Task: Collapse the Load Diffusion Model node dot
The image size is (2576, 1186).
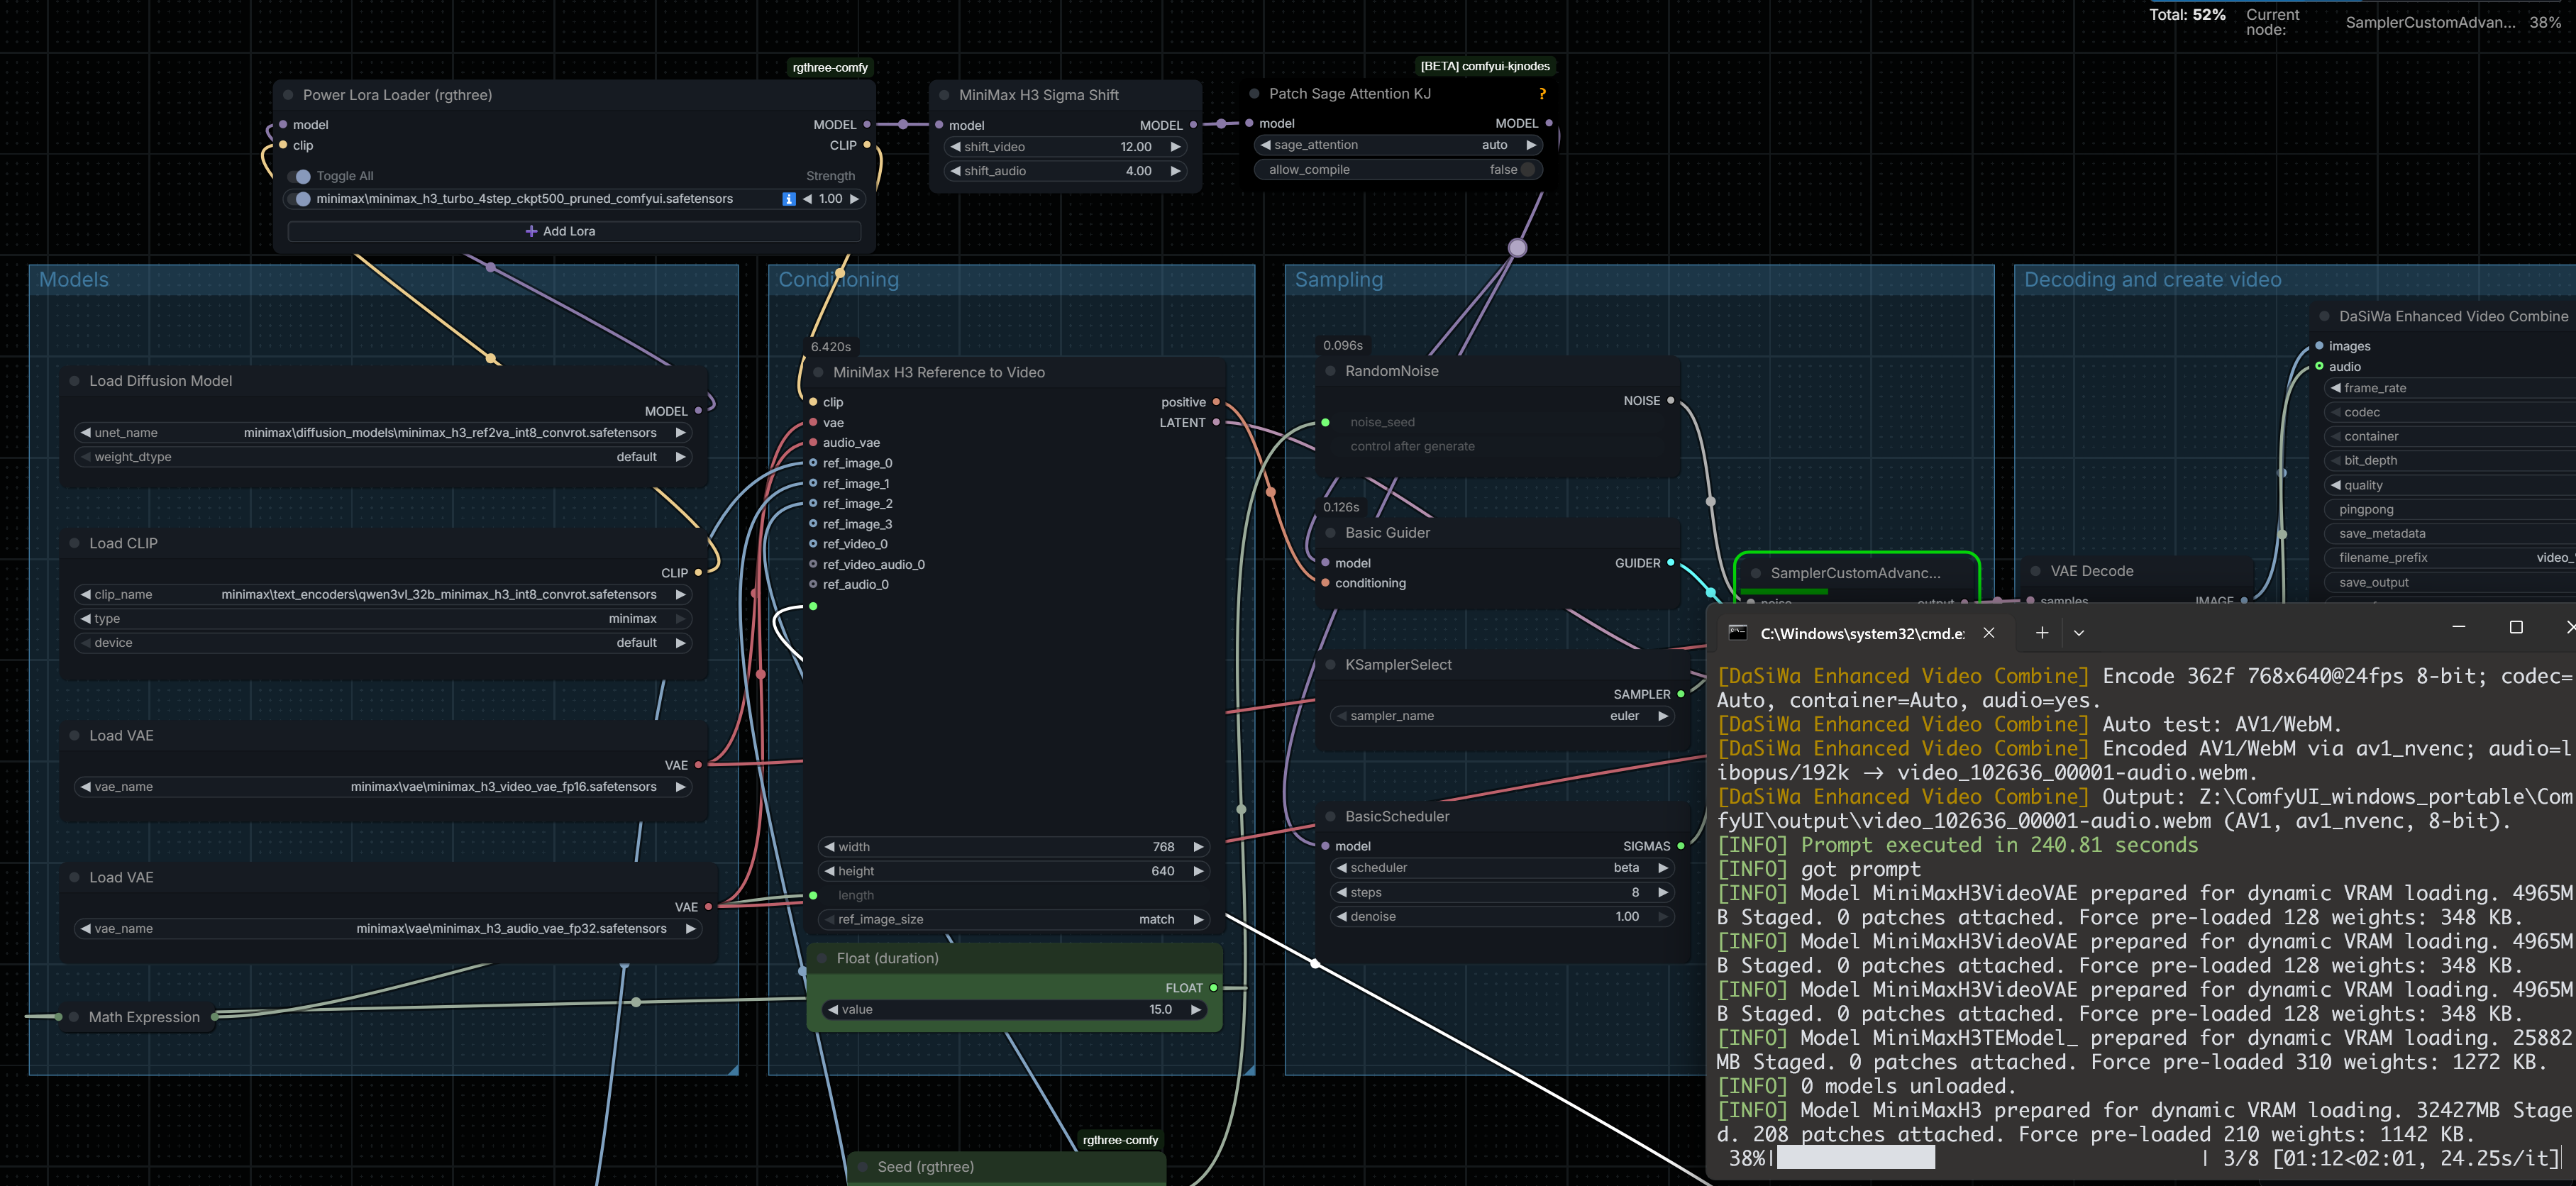Action: (x=74, y=381)
